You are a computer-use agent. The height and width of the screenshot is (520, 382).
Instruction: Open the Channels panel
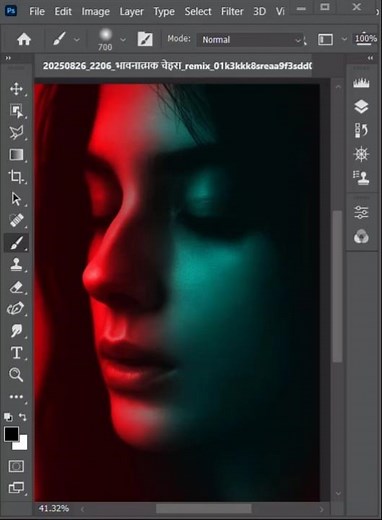361,236
